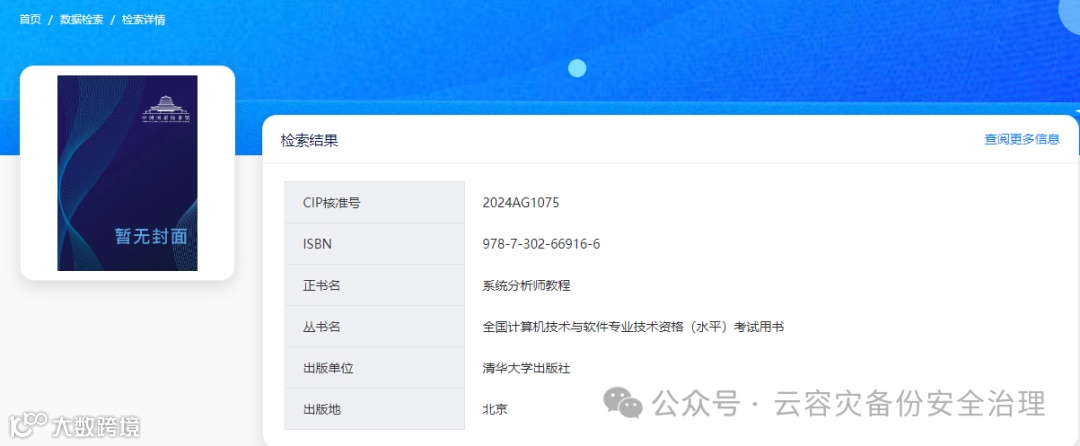1080x446 pixels.
Task: Go to 首页 in the breadcrumb
Action: [30, 19]
